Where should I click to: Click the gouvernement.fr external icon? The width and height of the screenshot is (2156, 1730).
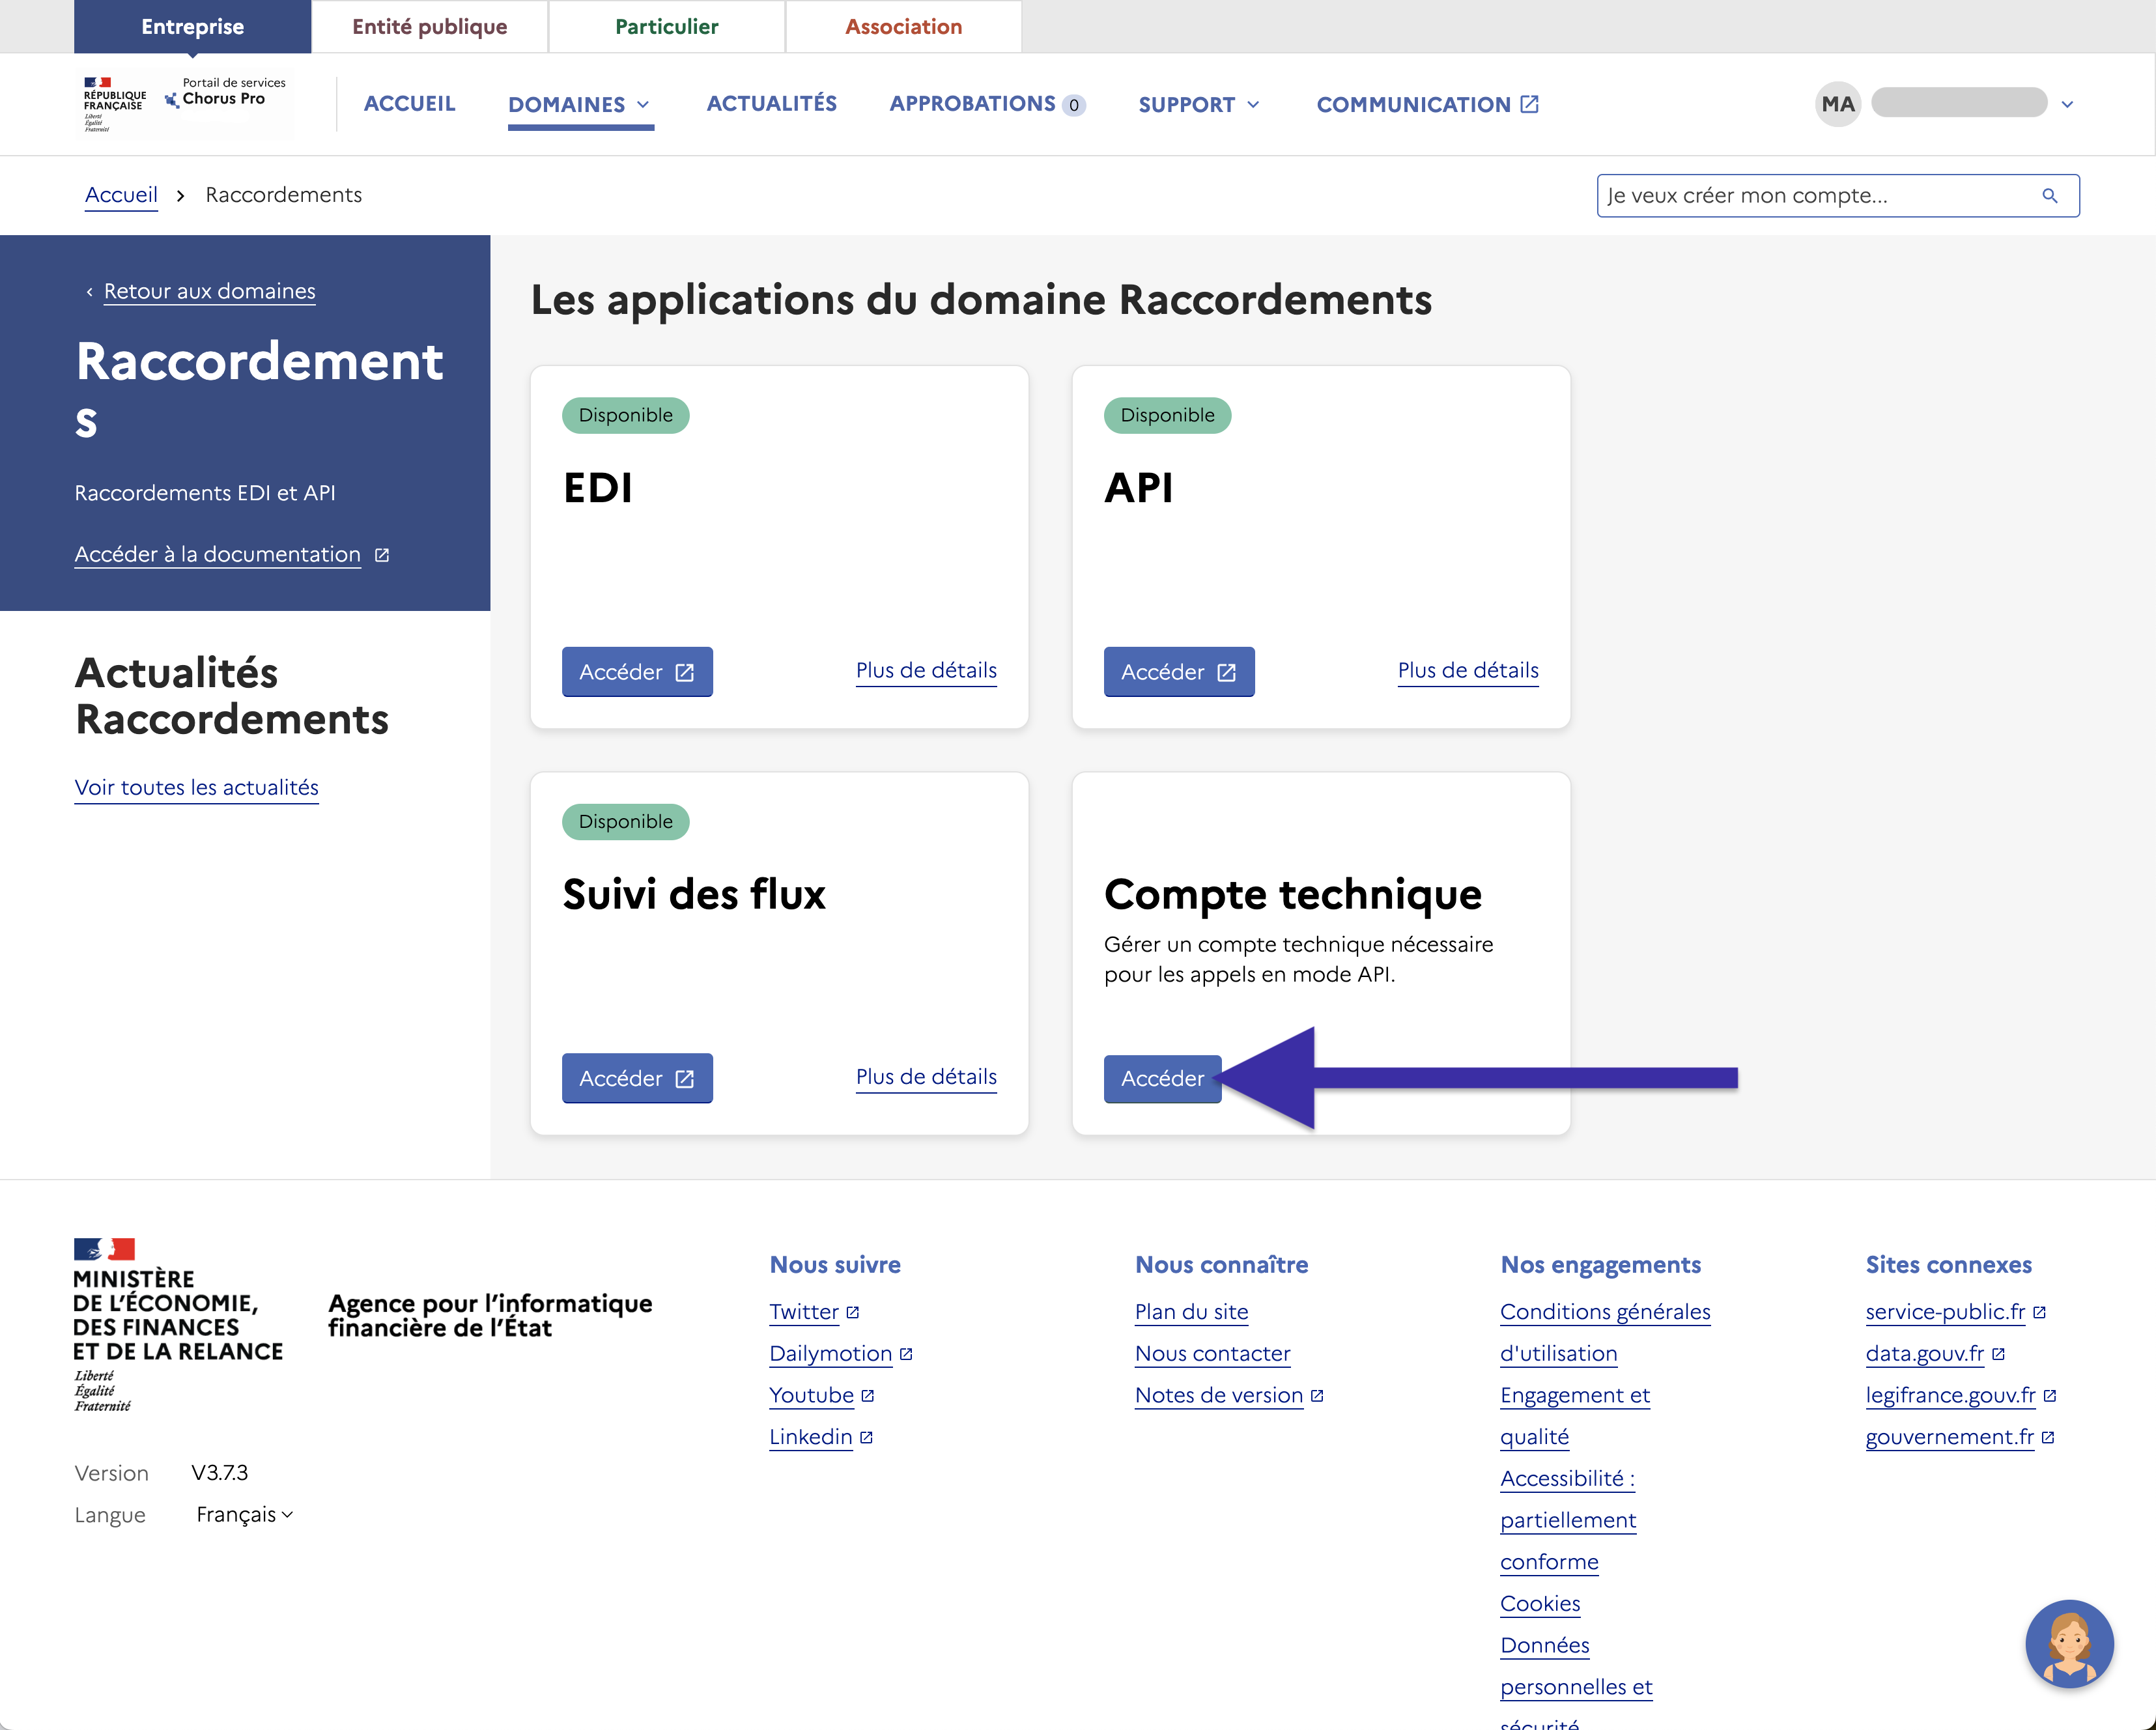2047,1437
